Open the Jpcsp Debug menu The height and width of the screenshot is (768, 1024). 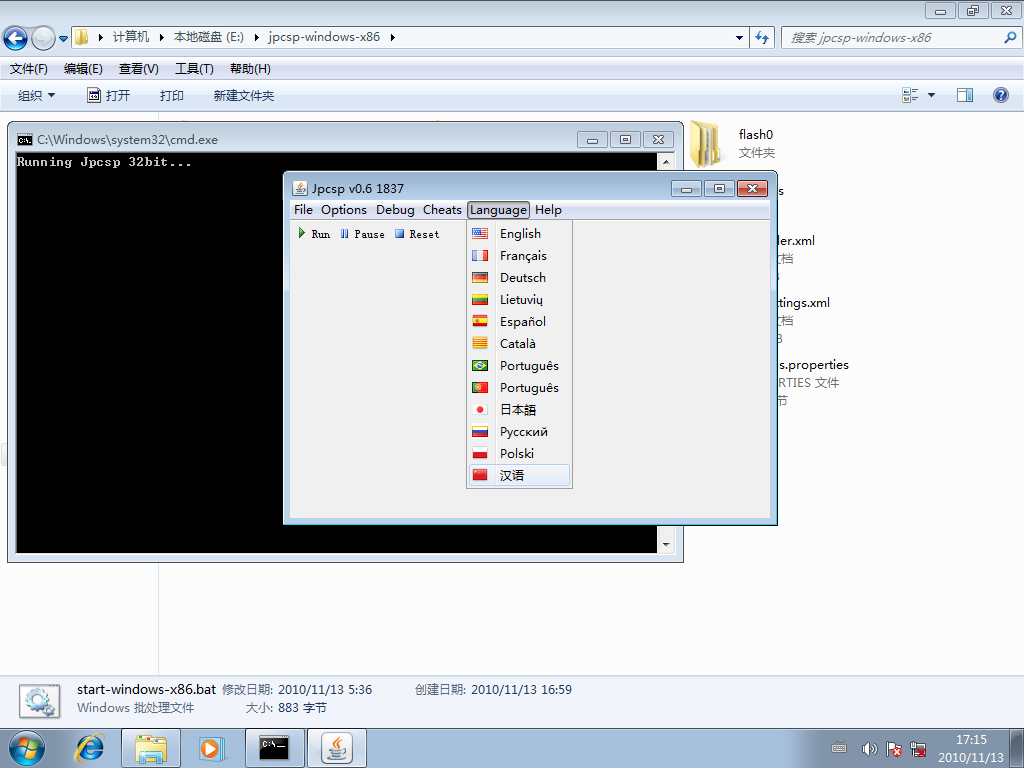[x=395, y=210]
